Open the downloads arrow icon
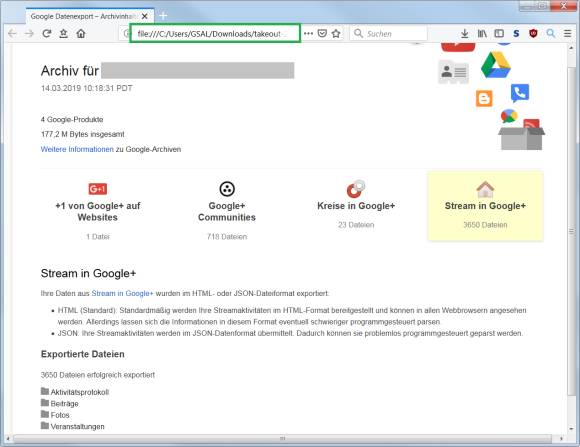This screenshot has height=447, width=580. coord(465,34)
